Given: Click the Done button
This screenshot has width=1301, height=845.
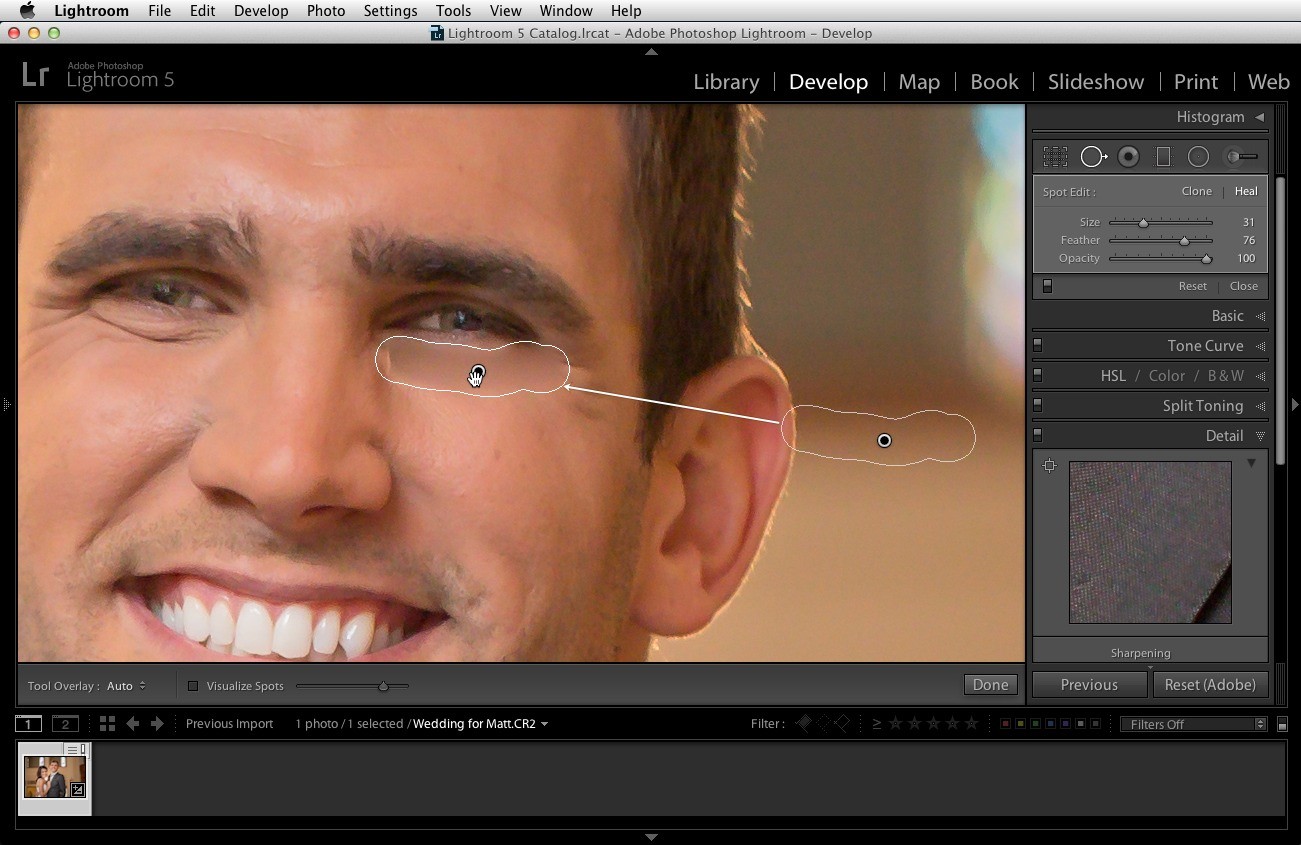Looking at the screenshot, I should (x=990, y=685).
